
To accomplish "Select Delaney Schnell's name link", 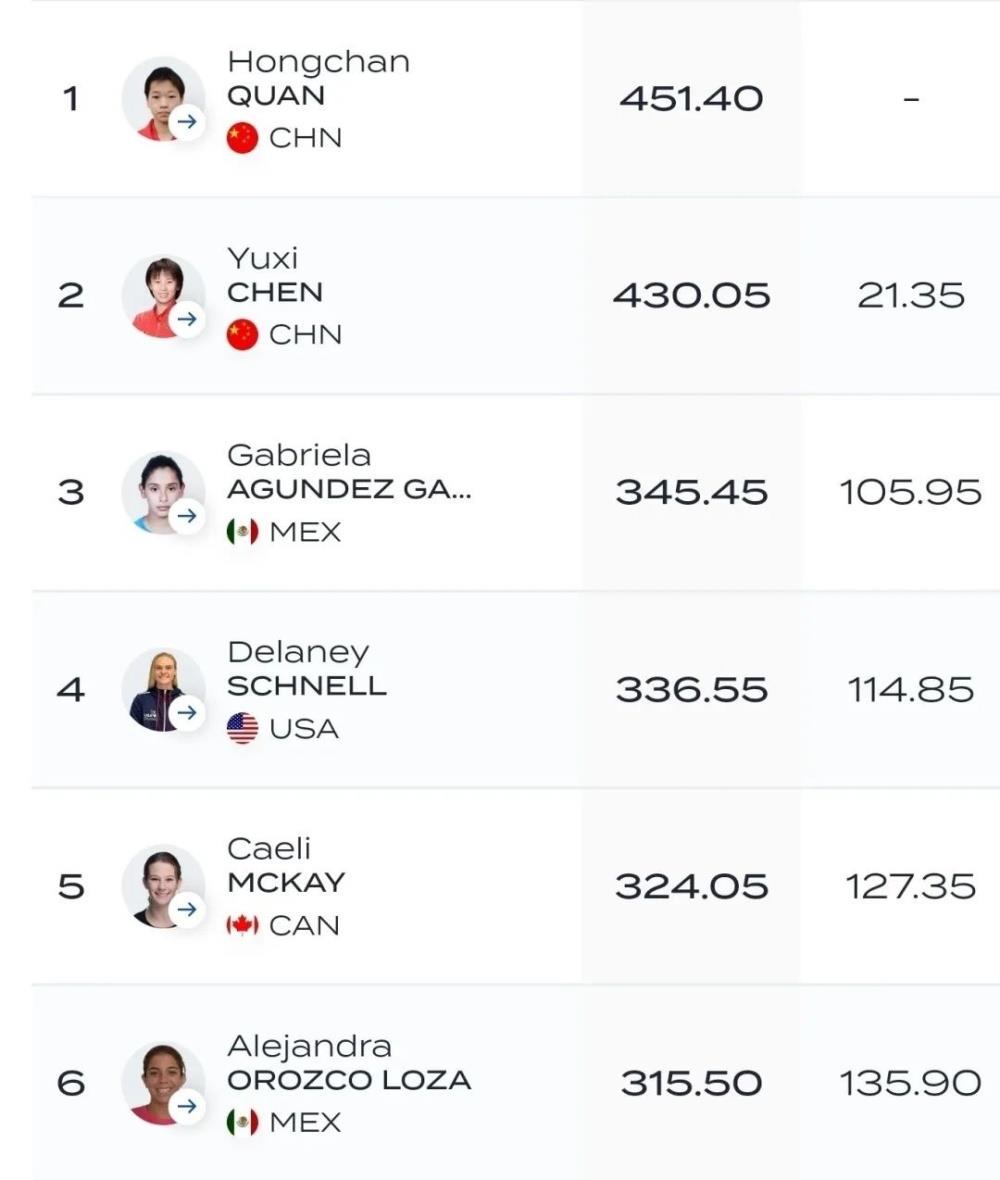I will pos(306,669).
